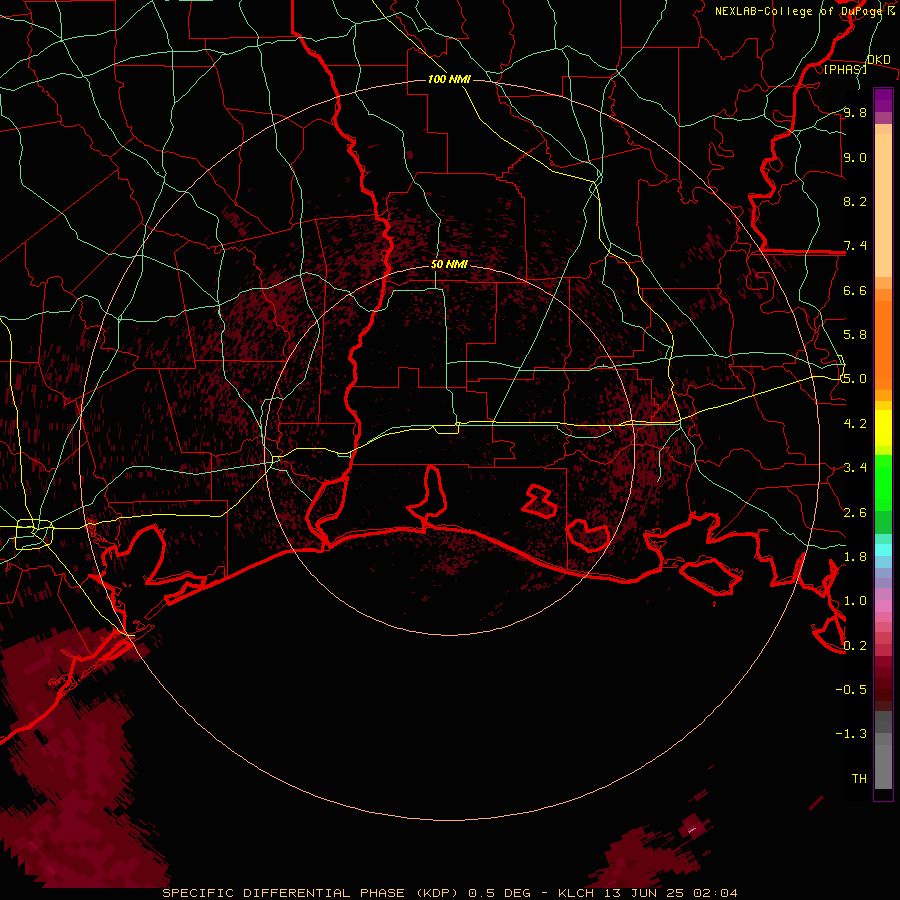
Task: Click the 2.6 legend value
Action: coord(855,513)
